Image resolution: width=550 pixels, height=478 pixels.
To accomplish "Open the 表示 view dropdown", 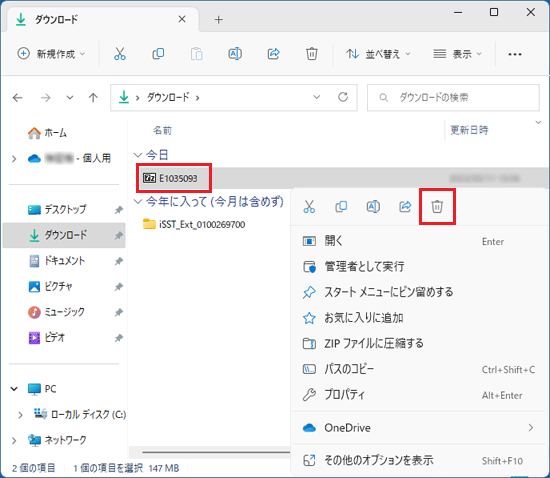I will click(x=457, y=54).
